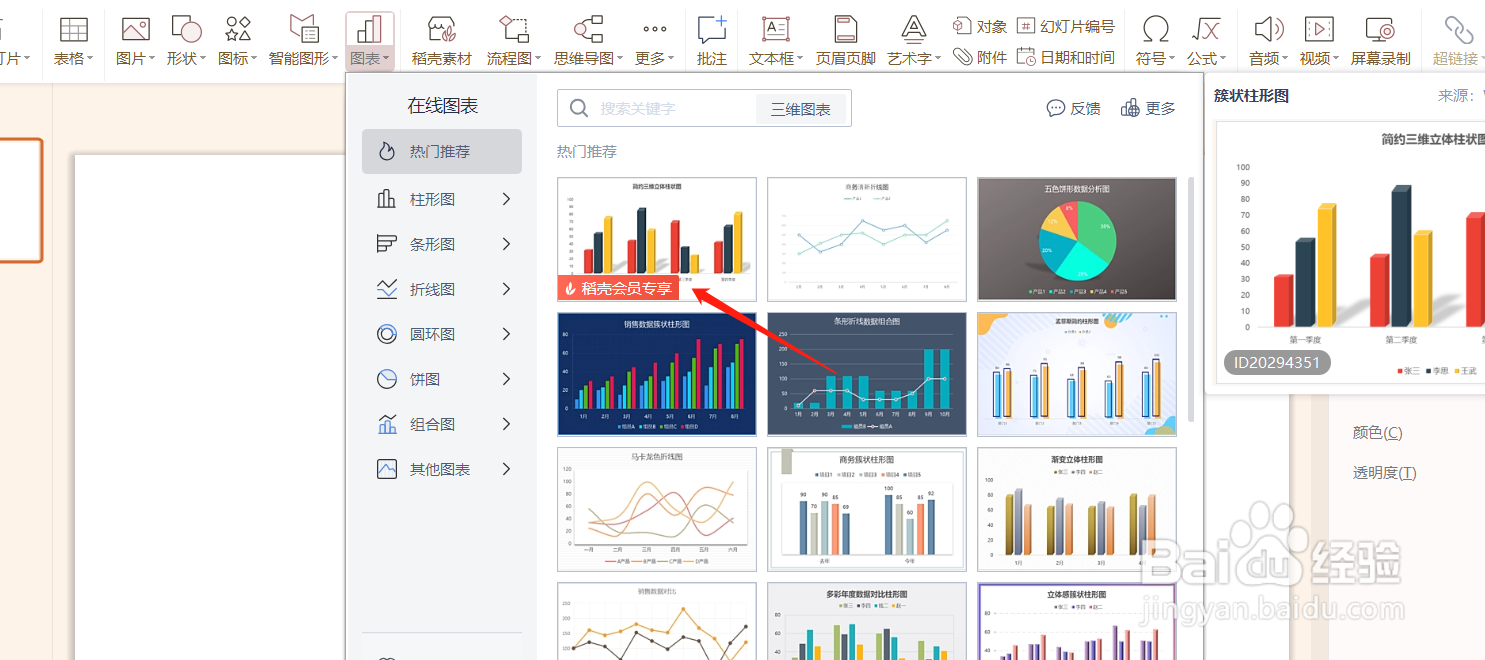Click the 文本框 text box icon
Viewport: 1485px width, 660px height.
(776, 29)
